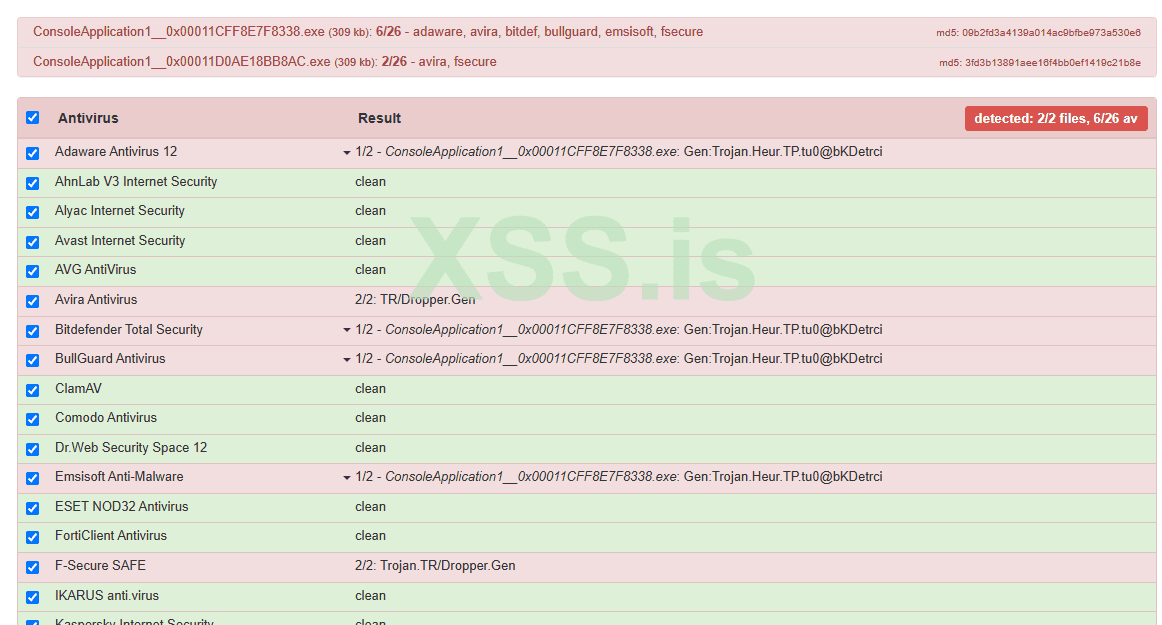Screen dimensions: 1162x625
Task: Click the Dr.Web Security Space 12 name
Action: pyautogui.click(x=131, y=447)
